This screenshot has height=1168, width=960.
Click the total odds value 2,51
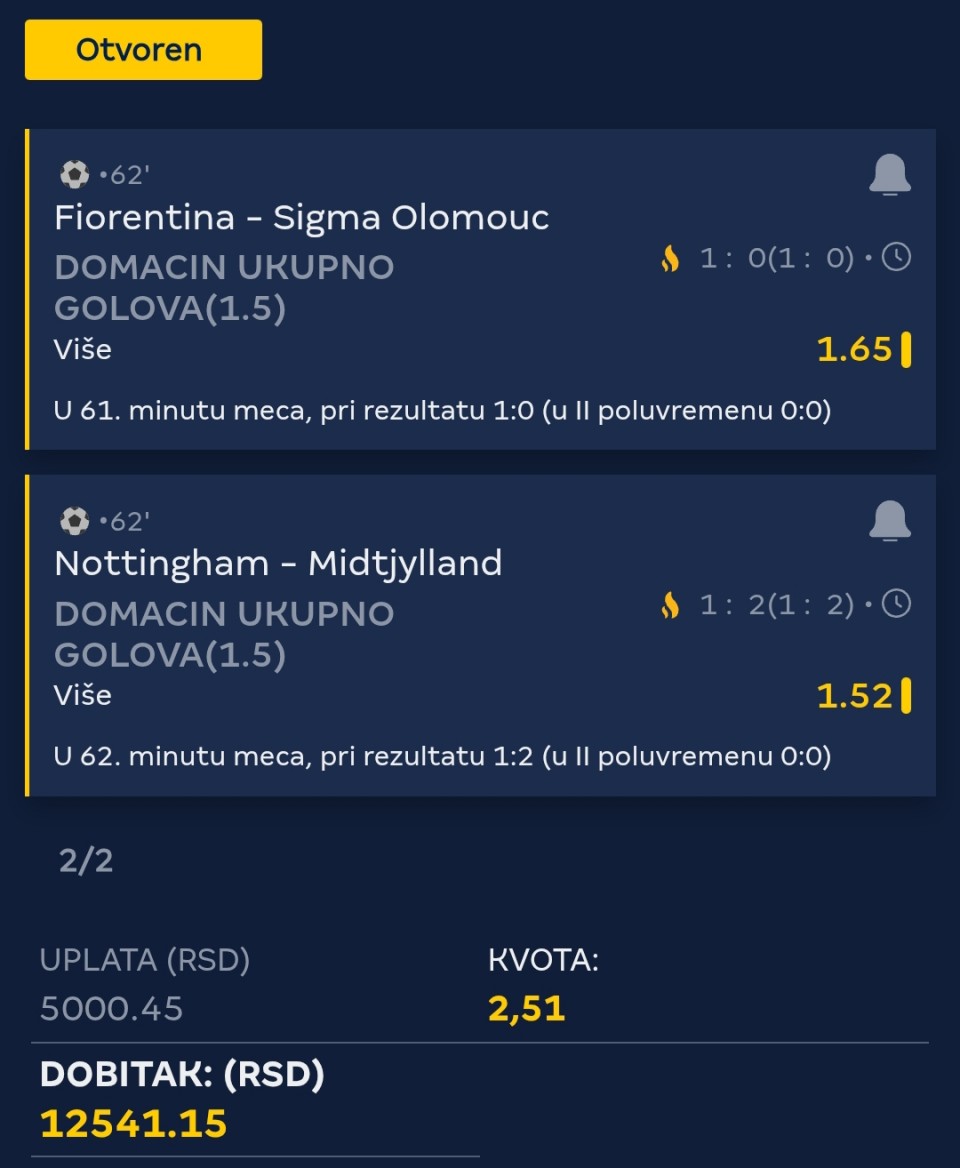click(527, 1008)
